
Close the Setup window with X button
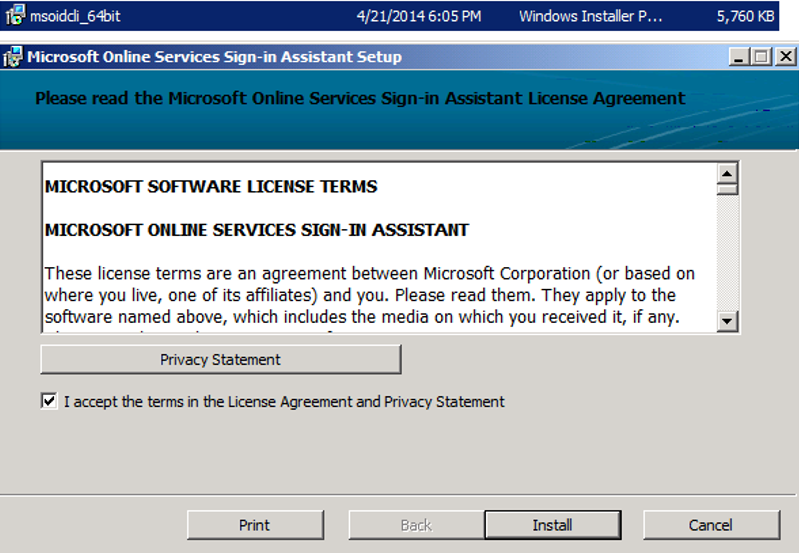[x=783, y=57]
